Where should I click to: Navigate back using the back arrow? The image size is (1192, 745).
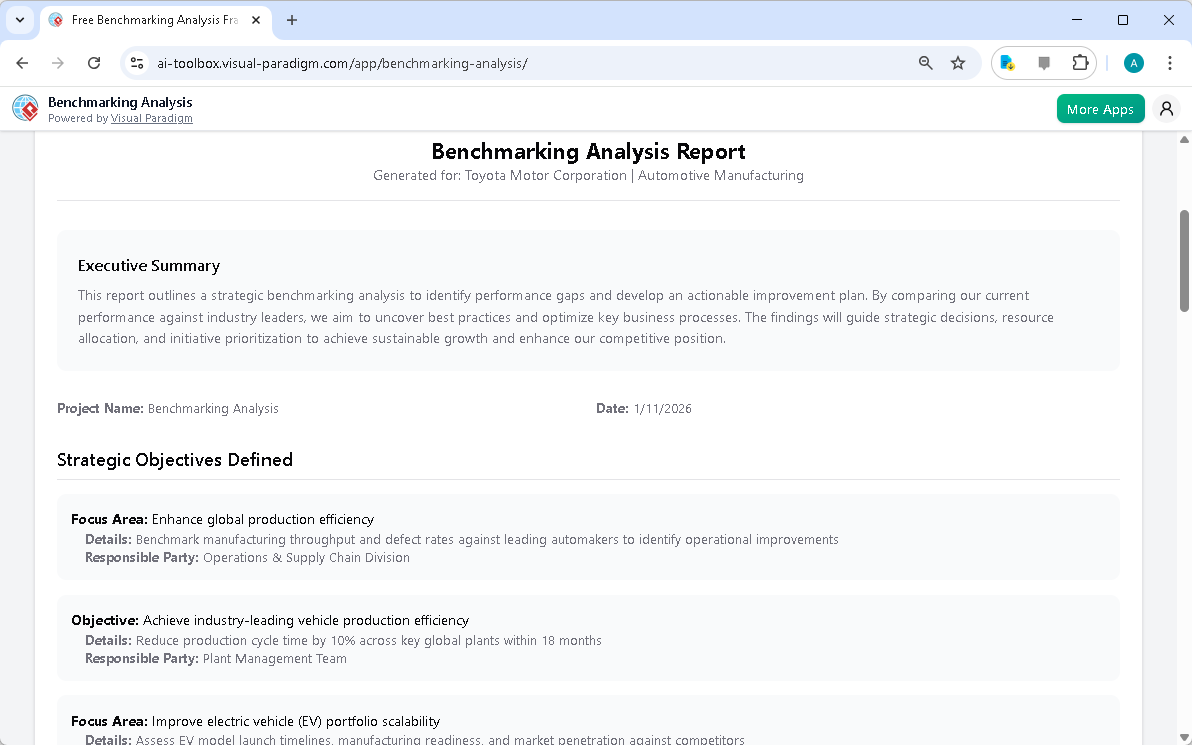22,62
